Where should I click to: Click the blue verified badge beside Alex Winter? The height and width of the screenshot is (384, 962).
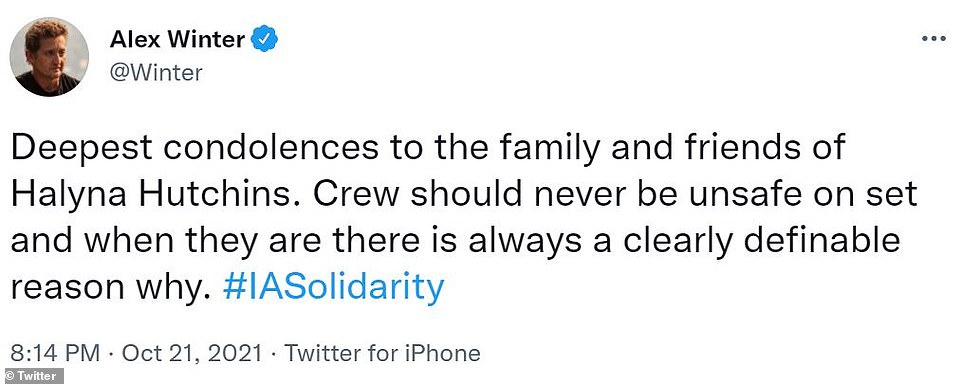(x=265, y=40)
